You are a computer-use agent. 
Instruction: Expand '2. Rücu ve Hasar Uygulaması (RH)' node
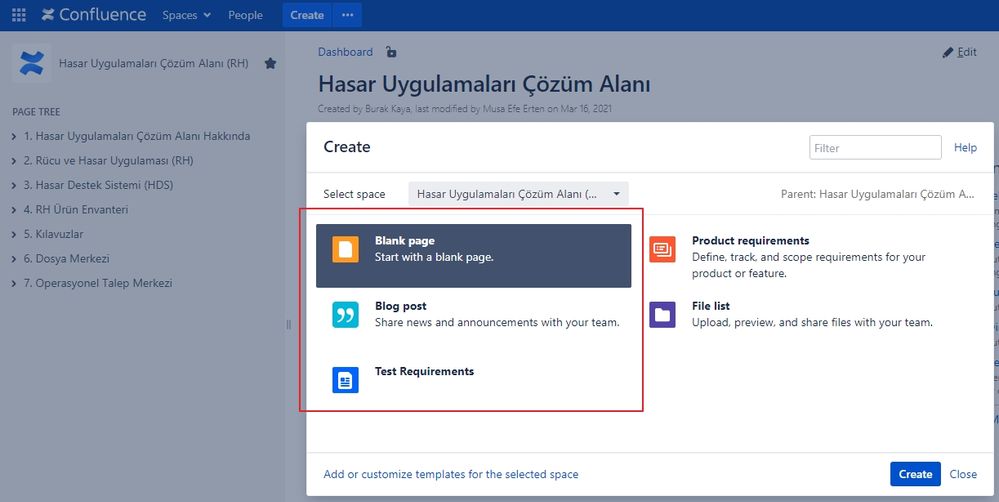(x=14, y=161)
